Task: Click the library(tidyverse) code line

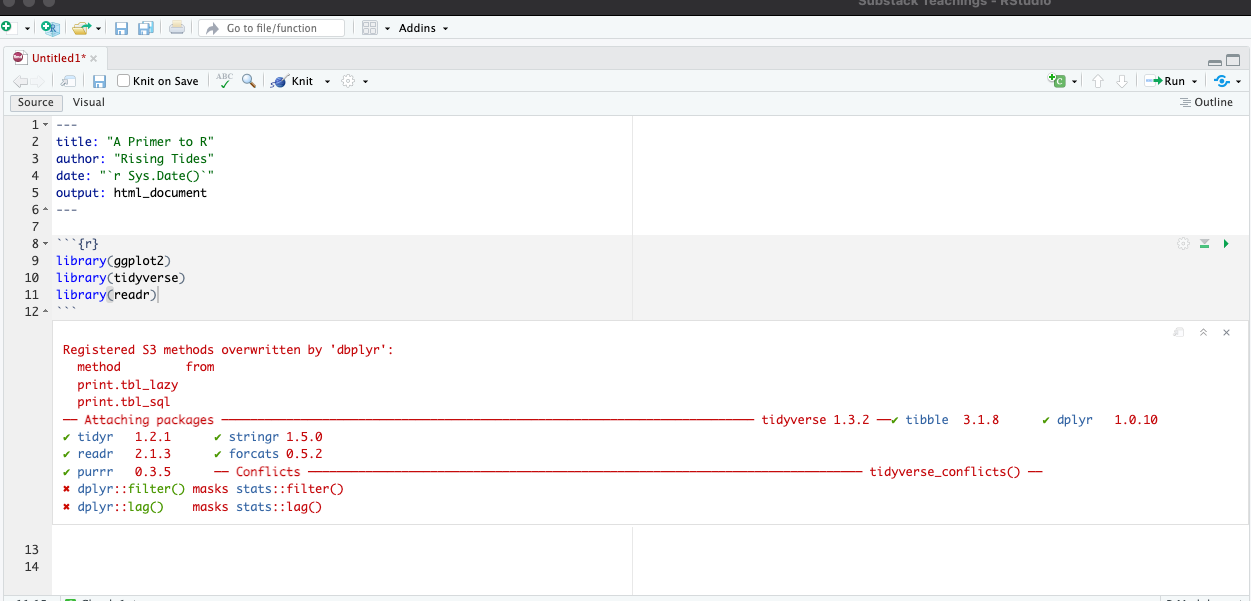Action: pyautogui.click(x=121, y=278)
